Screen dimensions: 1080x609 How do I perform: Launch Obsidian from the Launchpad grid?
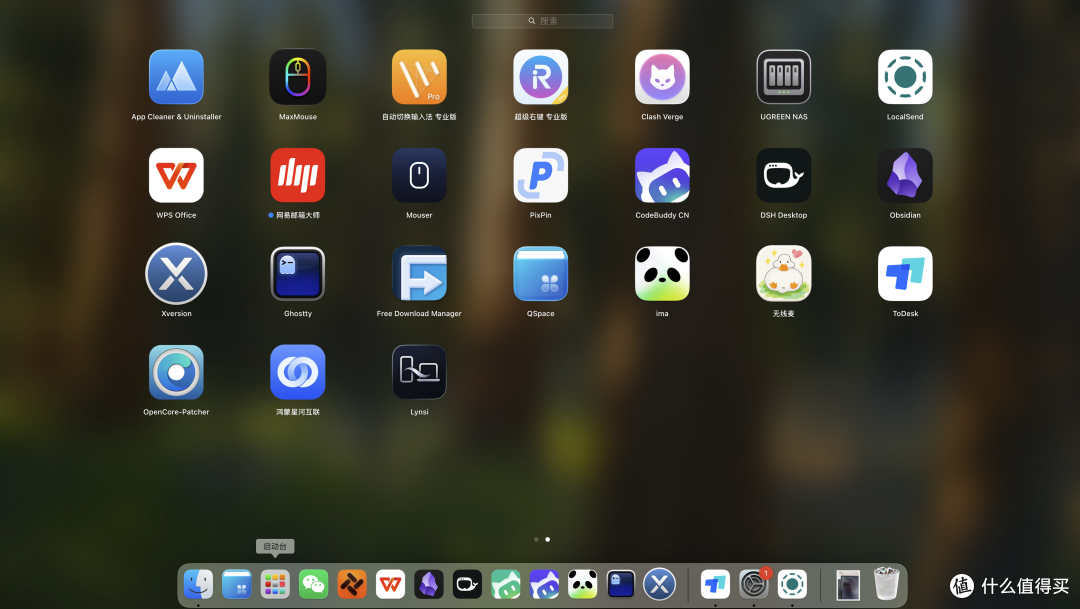(905, 176)
